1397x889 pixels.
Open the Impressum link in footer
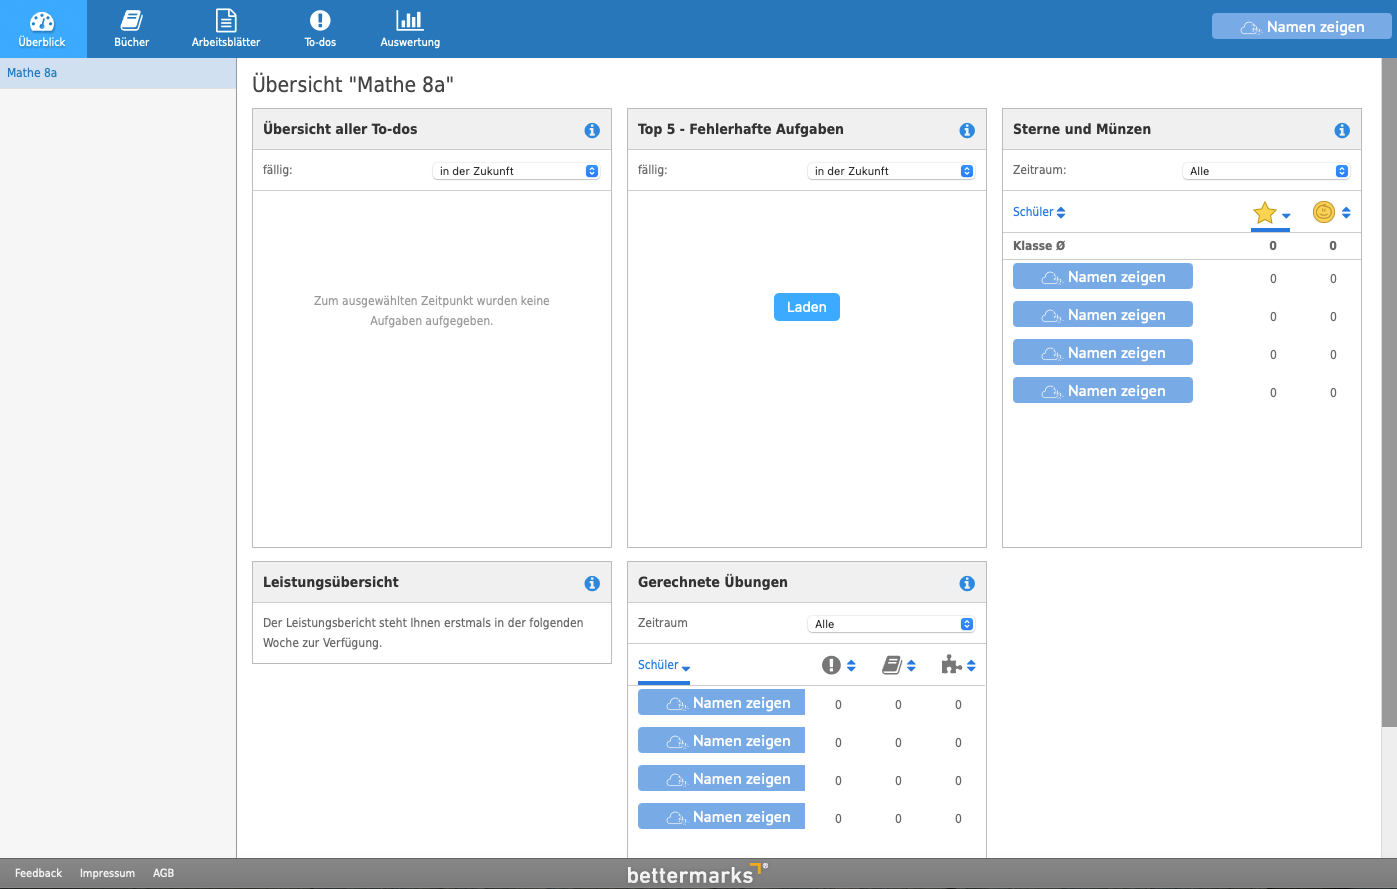[107, 873]
